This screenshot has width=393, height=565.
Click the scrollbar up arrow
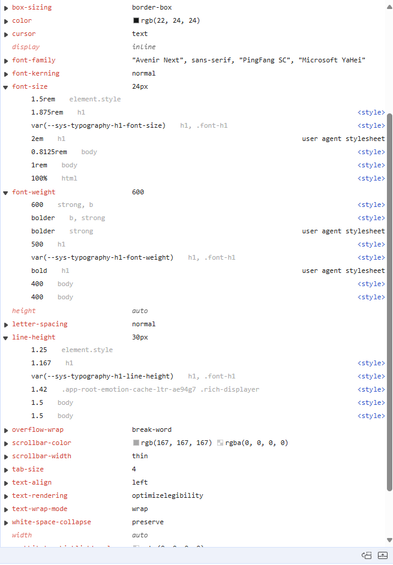point(389,7)
